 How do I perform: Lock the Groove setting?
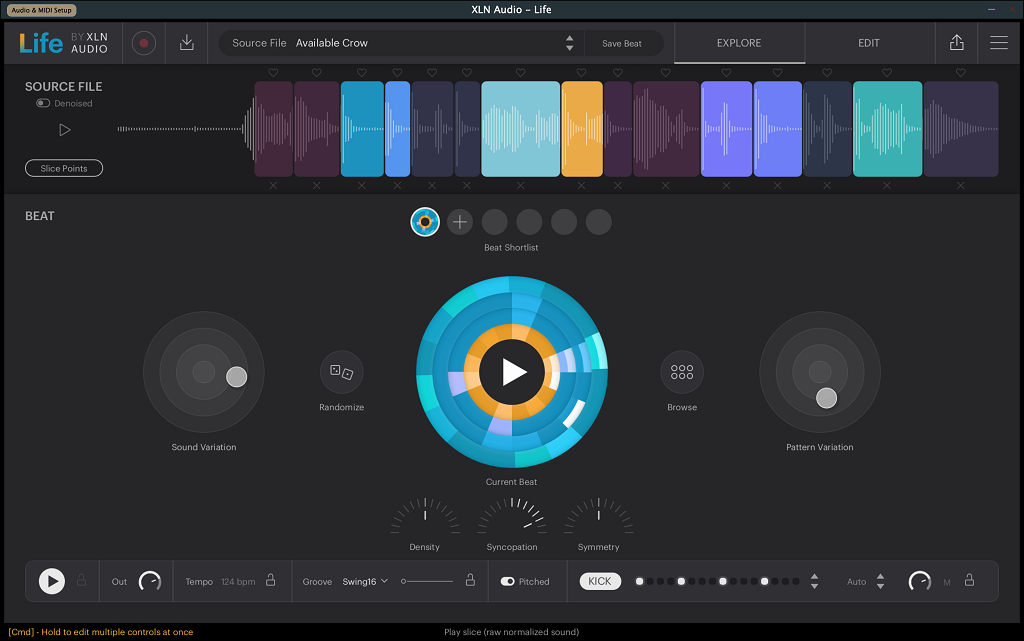click(x=470, y=580)
